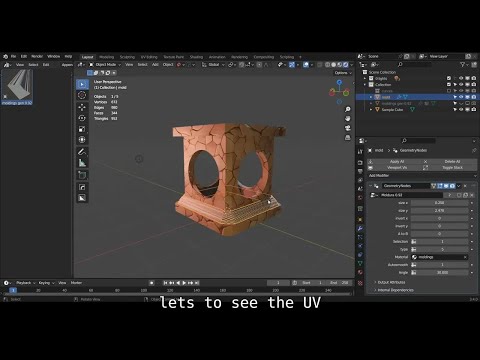Toggle visibility eye for mold object
The width and height of the screenshot is (480, 360).
[461, 97]
